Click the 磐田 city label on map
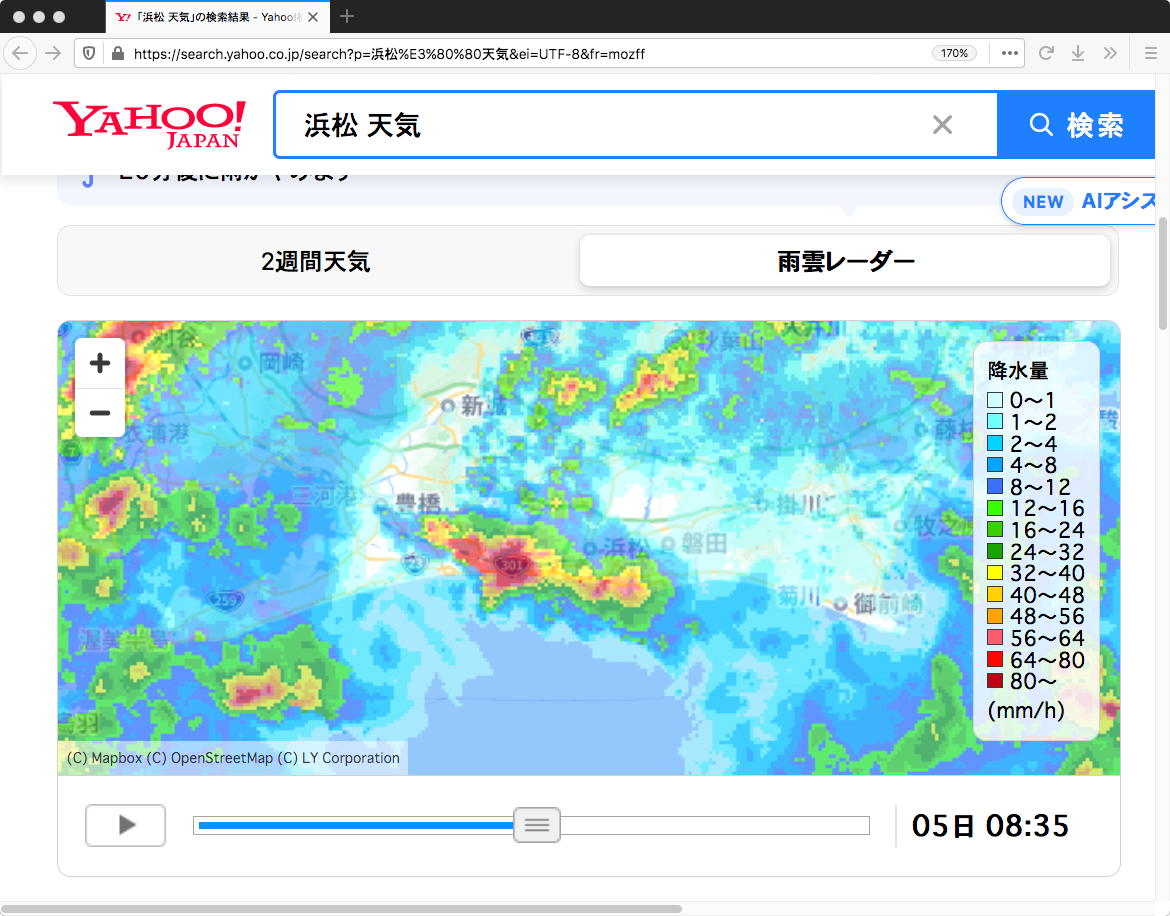Viewport: 1170px width, 916px height. pyautogui.click(x=704, y=544)
